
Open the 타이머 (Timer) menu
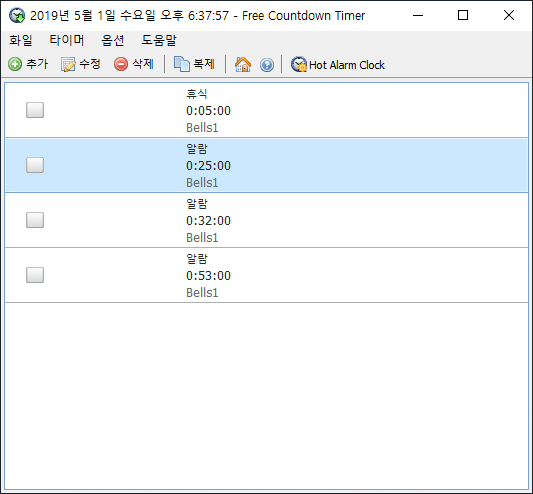click(x=67, y=40)
